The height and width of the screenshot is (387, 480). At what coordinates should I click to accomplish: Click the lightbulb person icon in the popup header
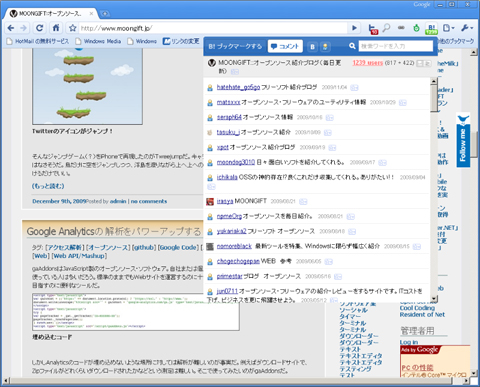tap(325, 47)
